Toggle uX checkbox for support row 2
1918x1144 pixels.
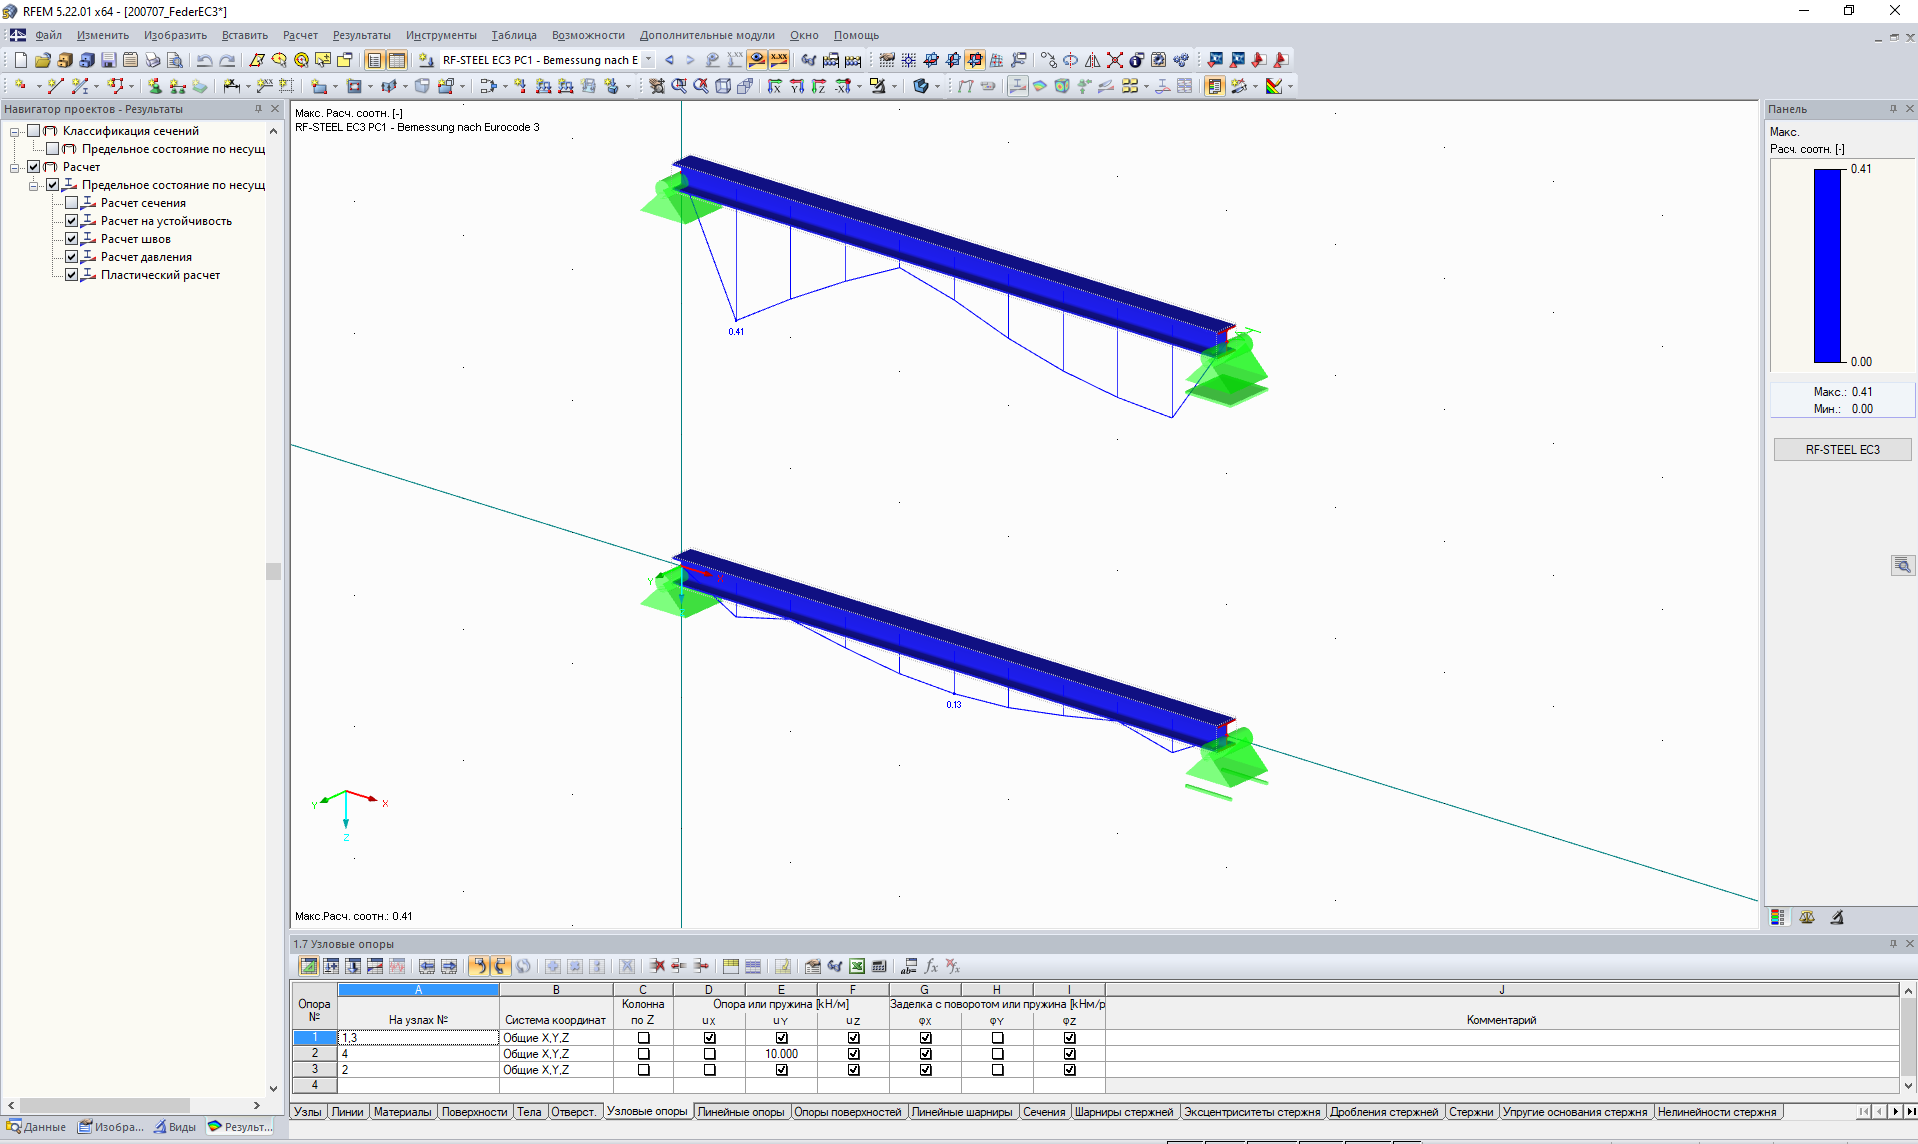coord(709,1054)
